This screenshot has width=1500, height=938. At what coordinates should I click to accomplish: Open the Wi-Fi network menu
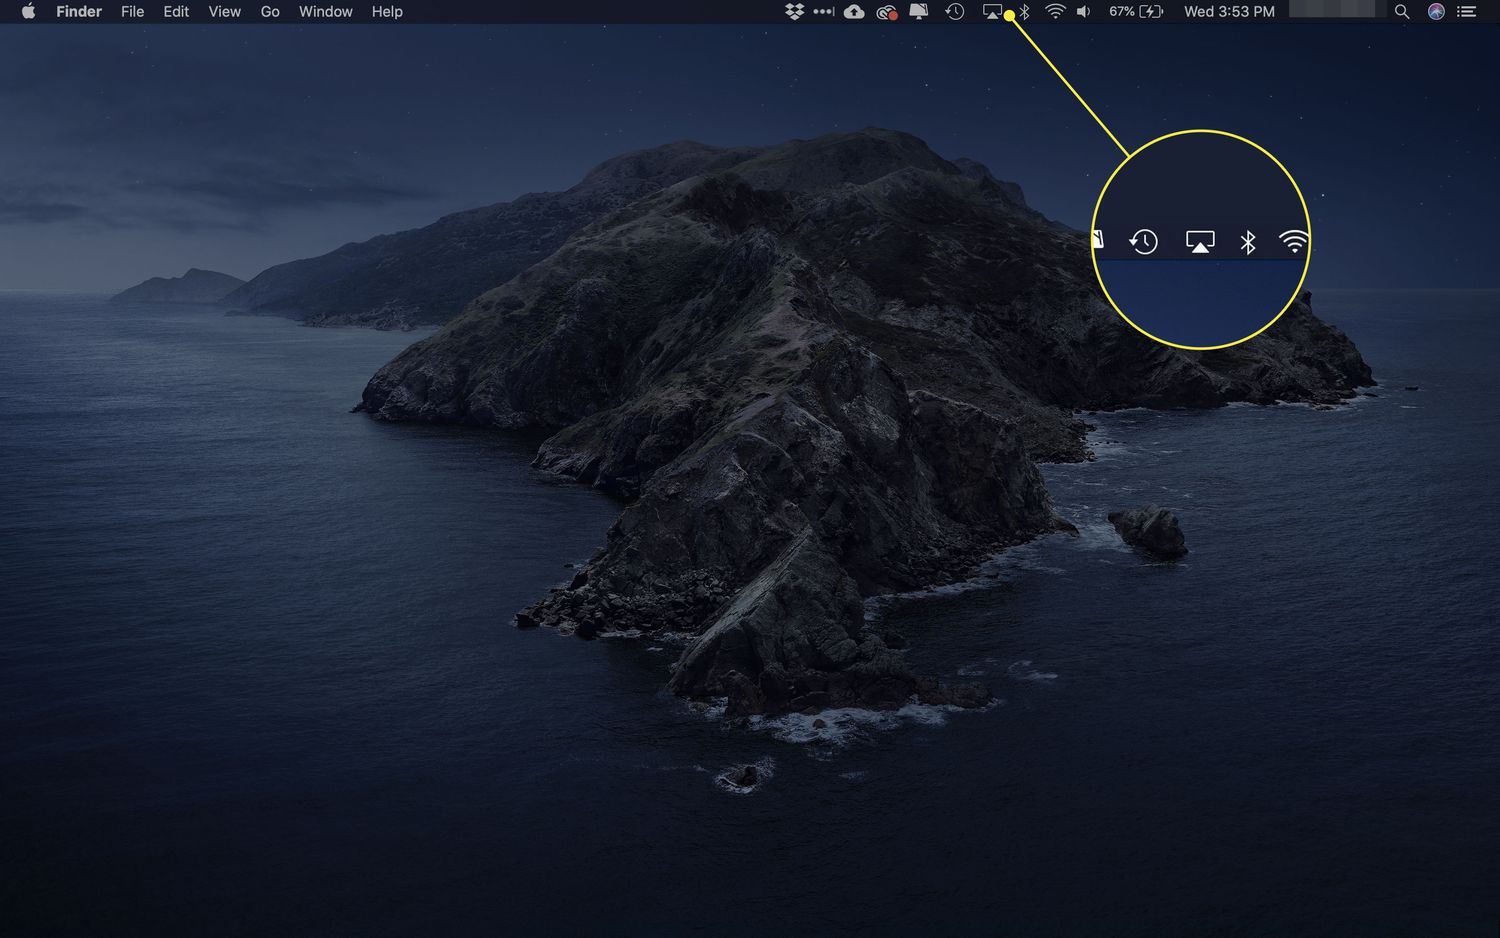(1055, 12)
